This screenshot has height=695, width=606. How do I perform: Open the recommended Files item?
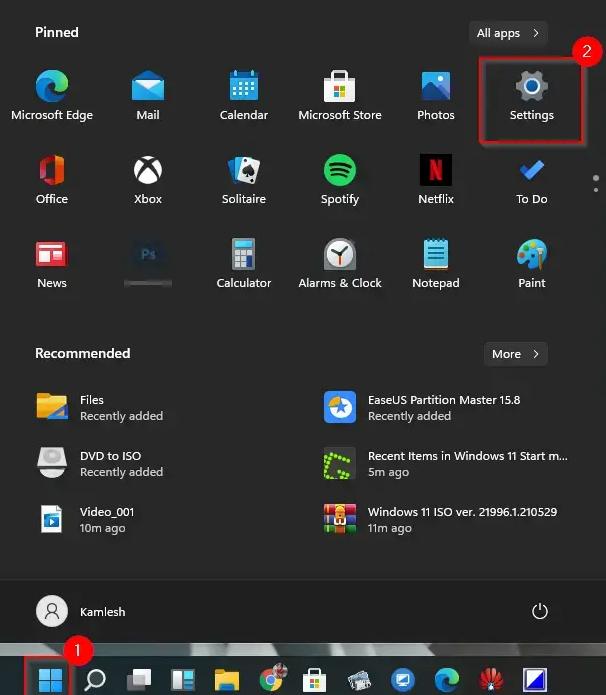point(100,407)
